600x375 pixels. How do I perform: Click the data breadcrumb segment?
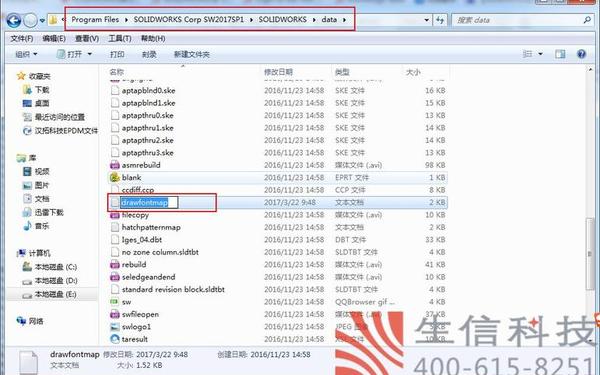coord(329,20)
